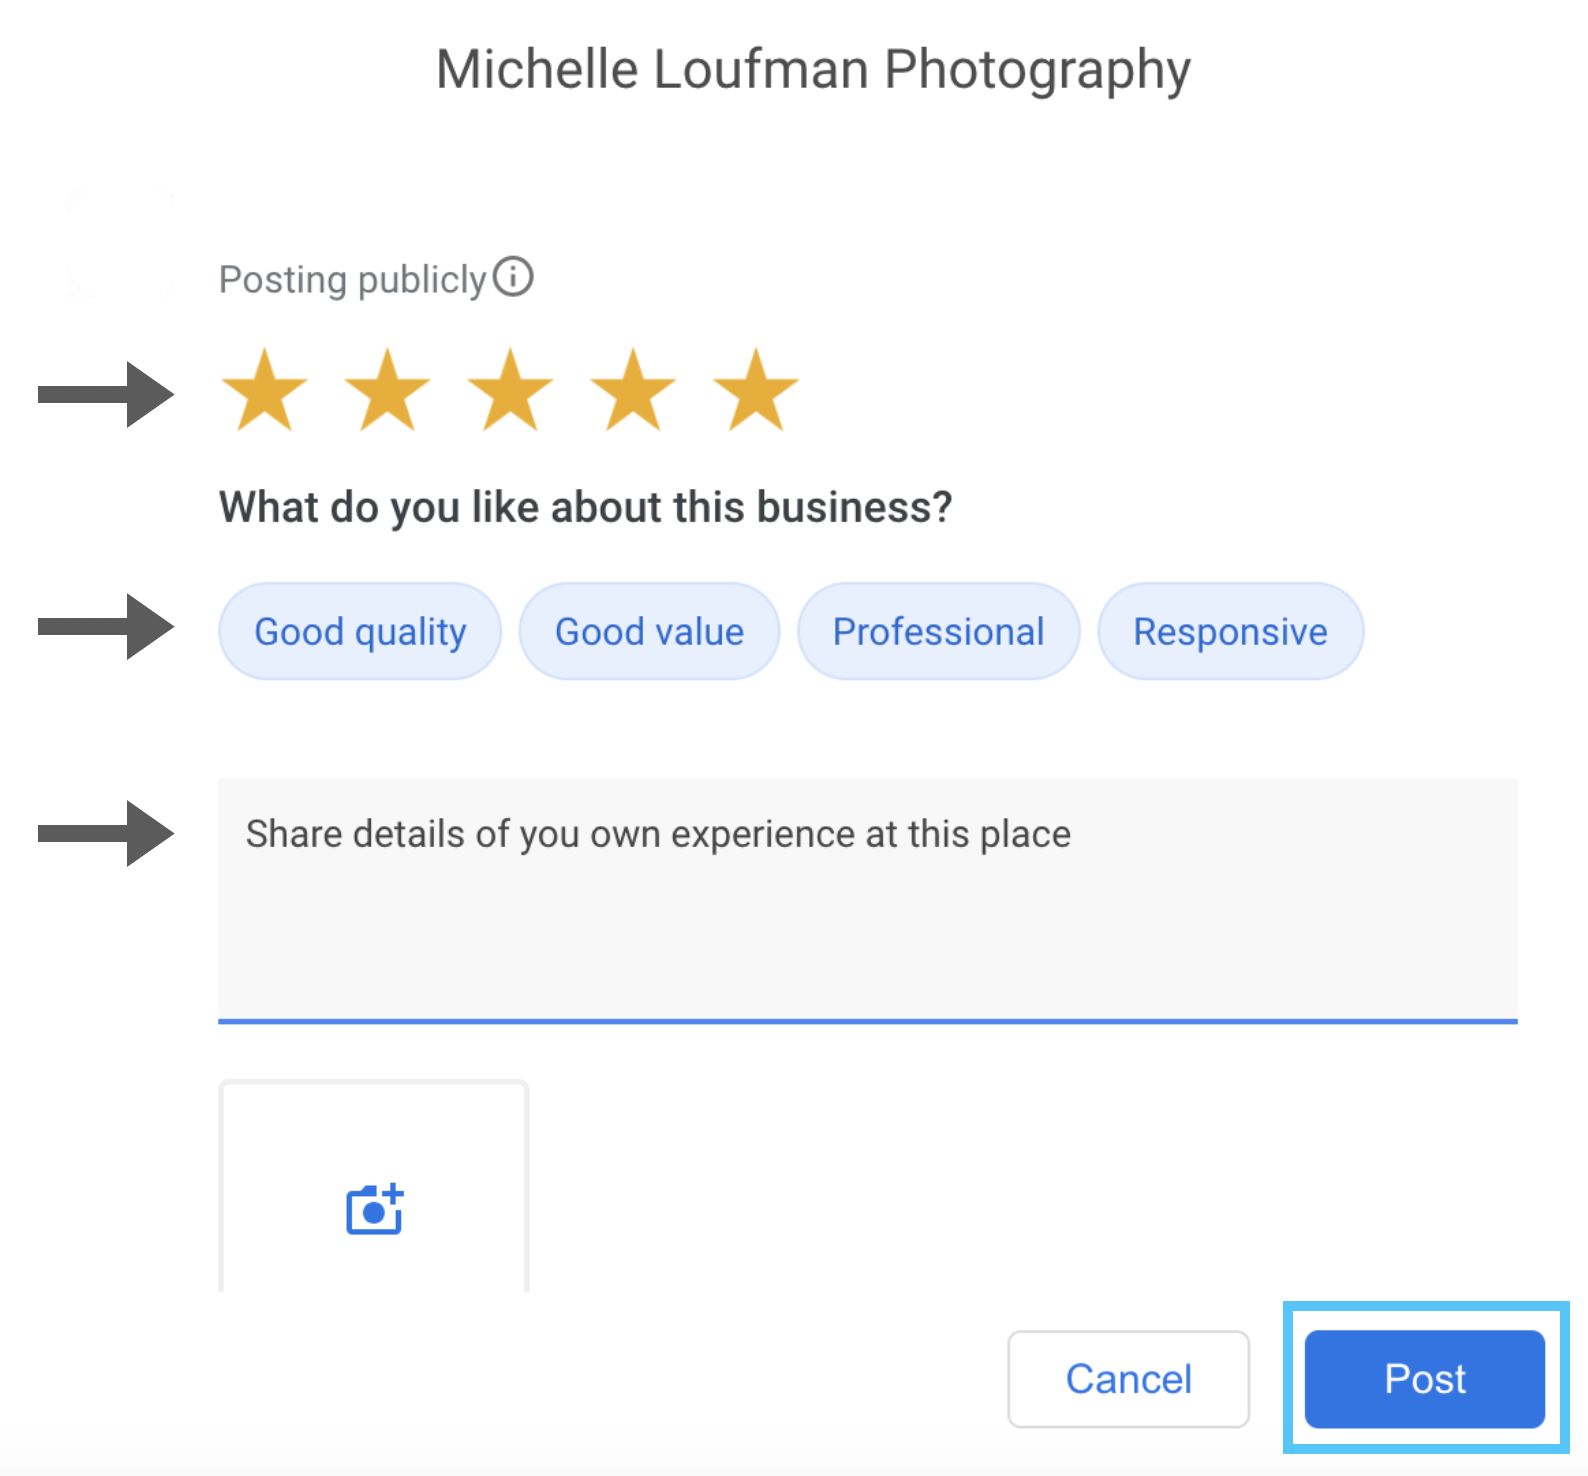The height and width of the screenshot is (1476, 1588).
Task: Click the Posting publicly label
Action: click(353, 279)
